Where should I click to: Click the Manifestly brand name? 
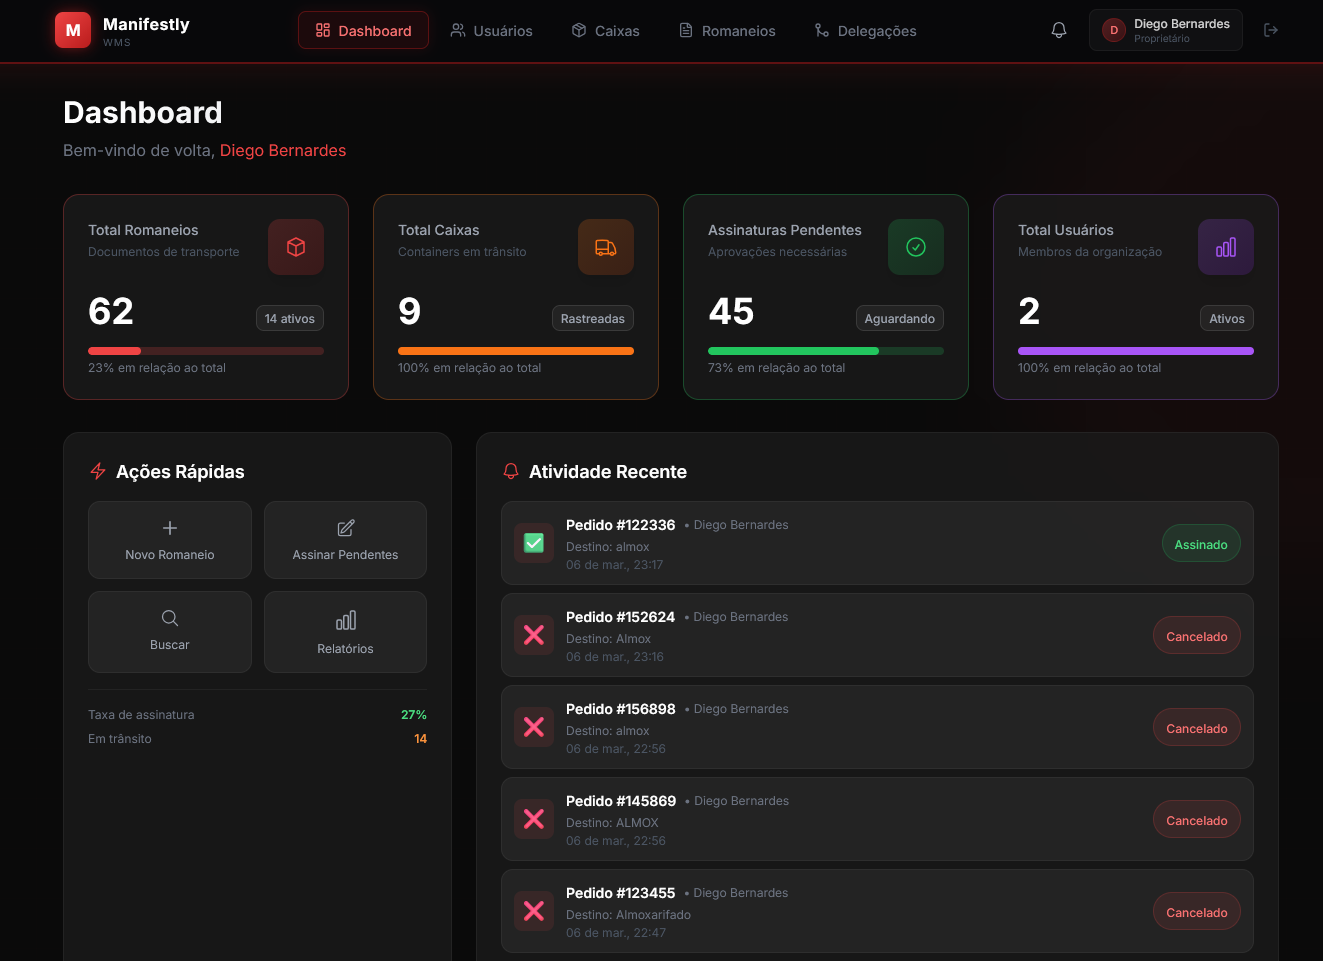(x=146, y=24)
